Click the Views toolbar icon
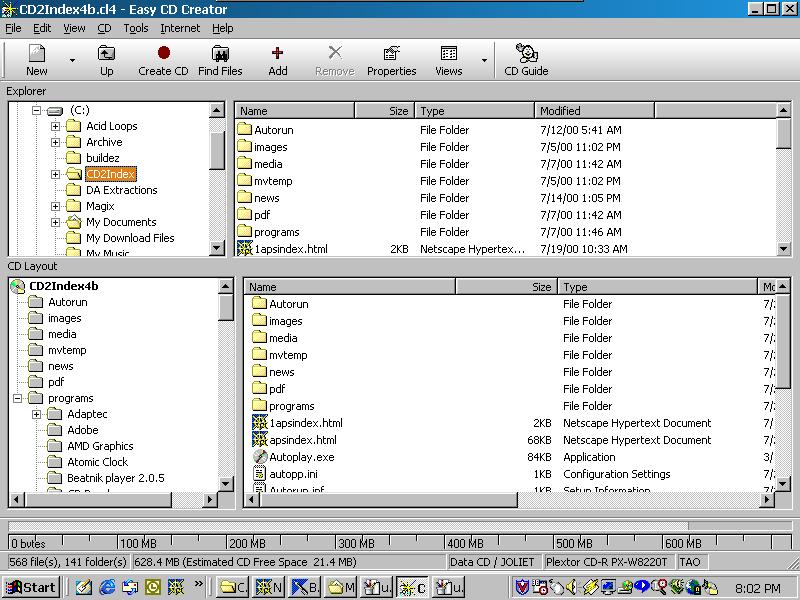800x600 pixels. click(x=448, y=60)
